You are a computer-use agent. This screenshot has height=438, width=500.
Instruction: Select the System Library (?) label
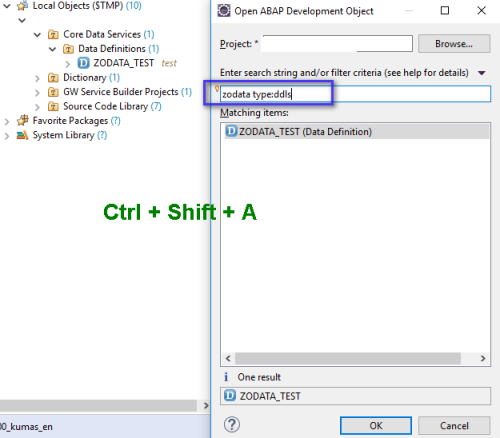tap(70, 135)
